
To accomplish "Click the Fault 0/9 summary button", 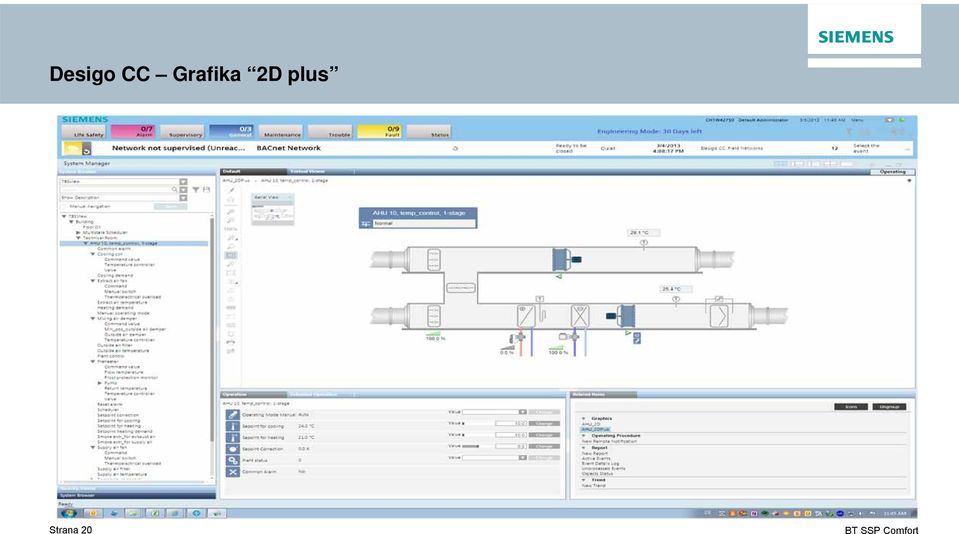I will point(379,132).
